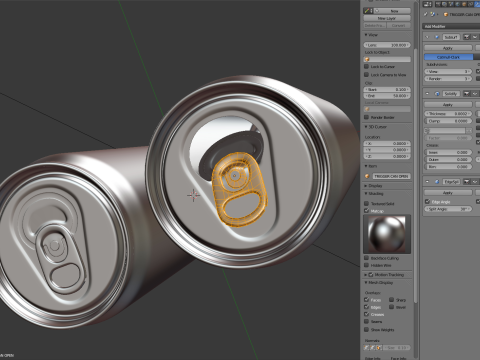The image size is (480, 360).
Task: Toggle EdgeSplit modifier render camera icon
Action: (467, 182)
